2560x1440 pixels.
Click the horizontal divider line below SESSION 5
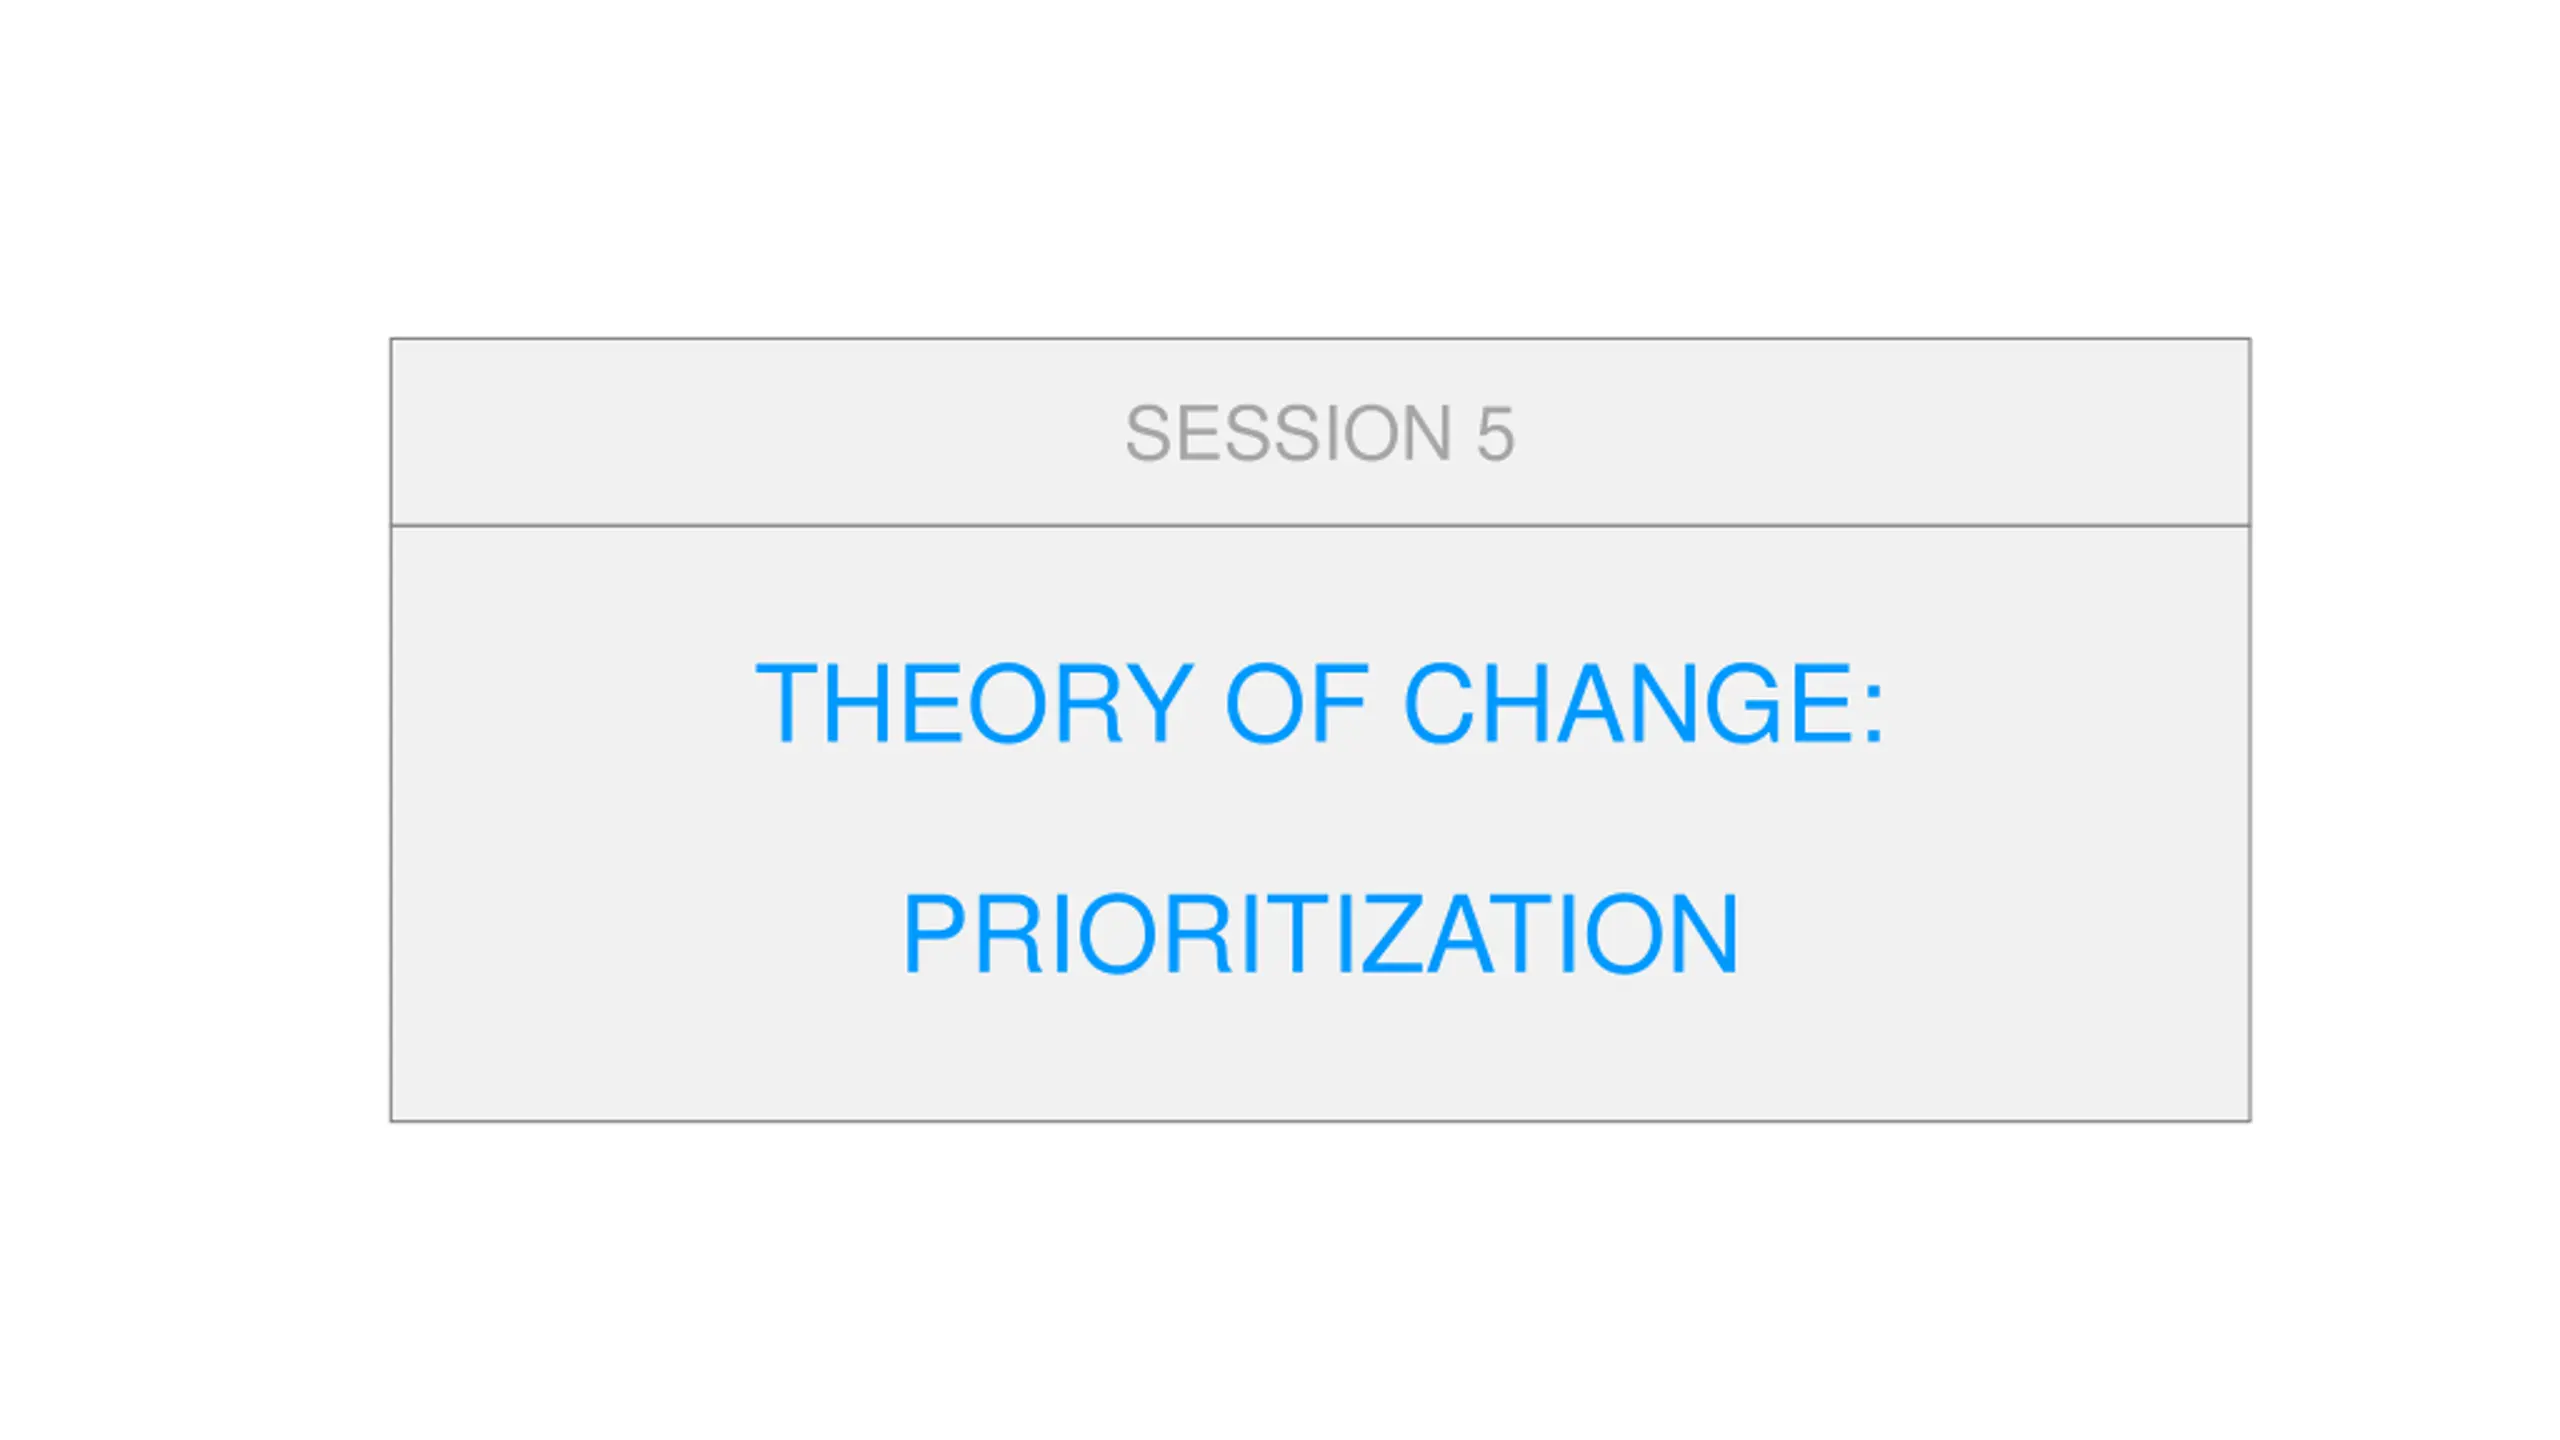pyautogui.click(x=1320, y=525)
